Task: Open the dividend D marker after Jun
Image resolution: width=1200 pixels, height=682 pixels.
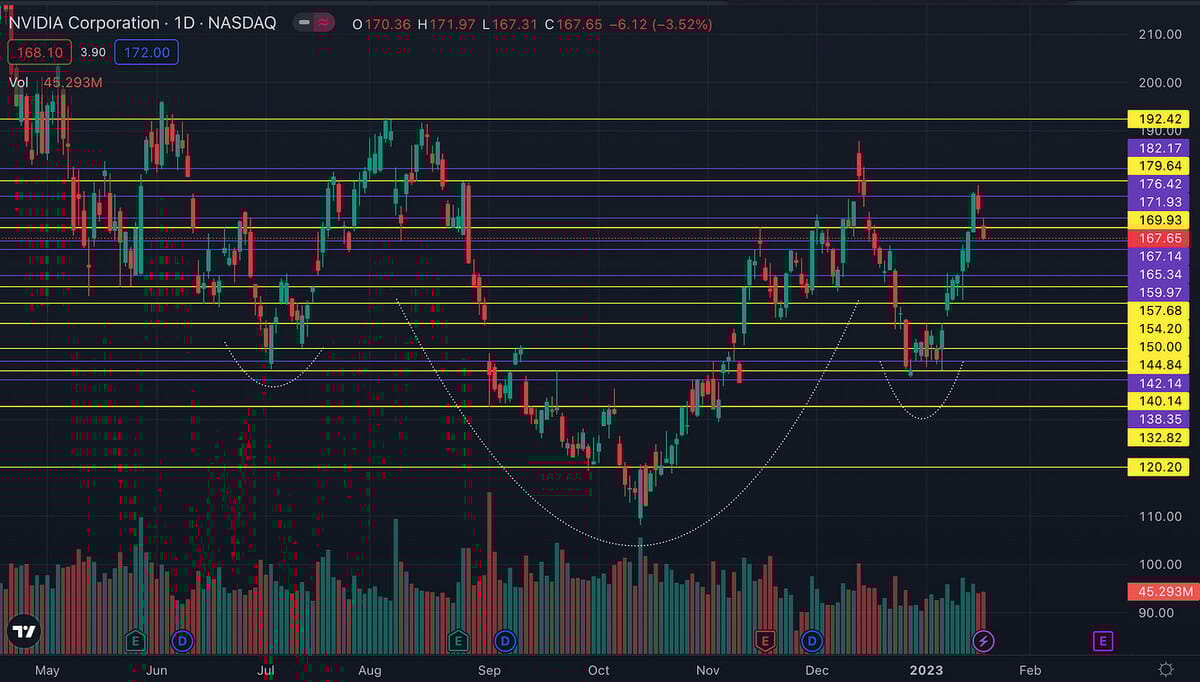Action: click(x=182, y=640)
